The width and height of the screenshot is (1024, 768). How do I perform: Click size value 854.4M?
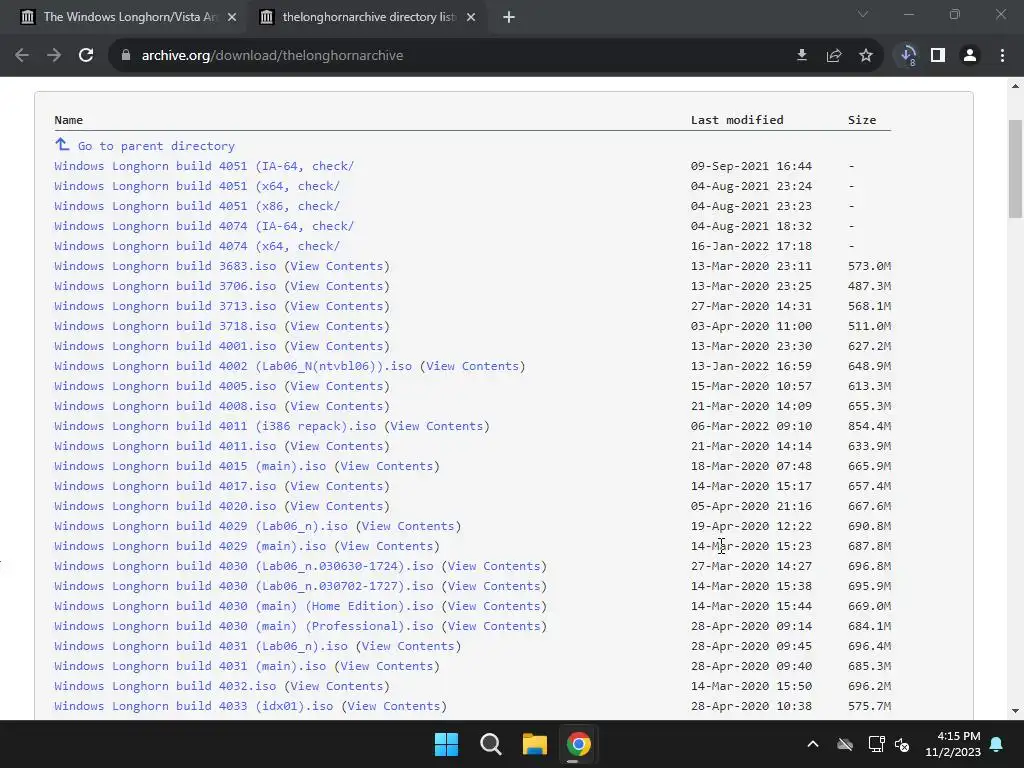click(x=869, y=426)
